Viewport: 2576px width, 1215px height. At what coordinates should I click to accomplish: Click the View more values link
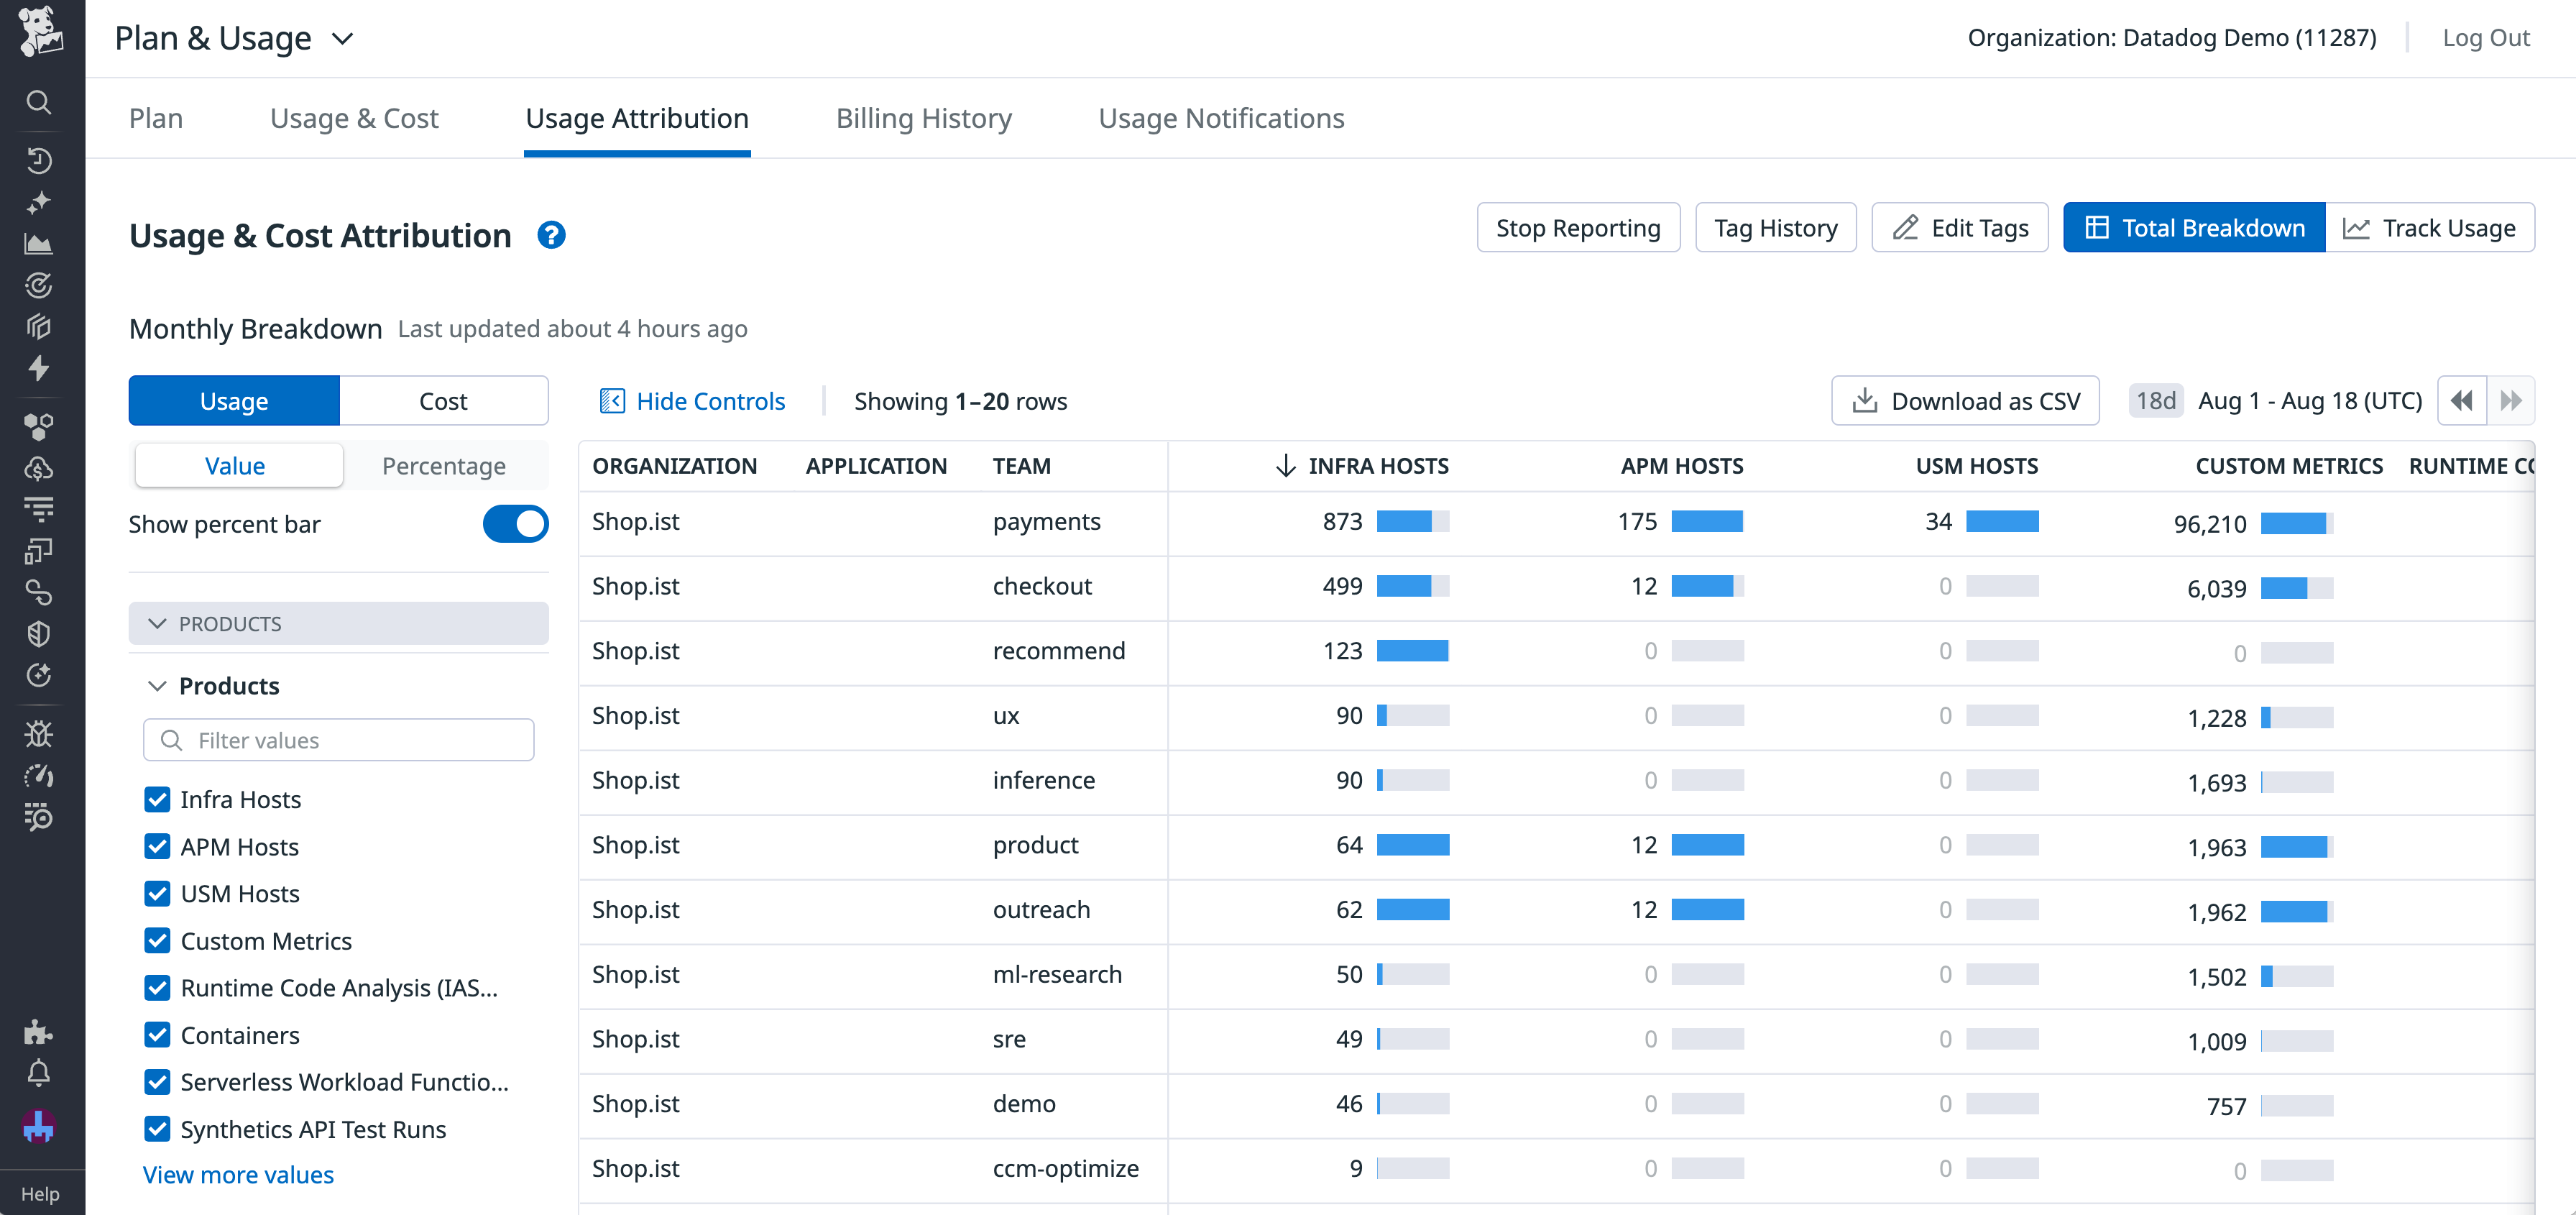tap(238, 1174)
